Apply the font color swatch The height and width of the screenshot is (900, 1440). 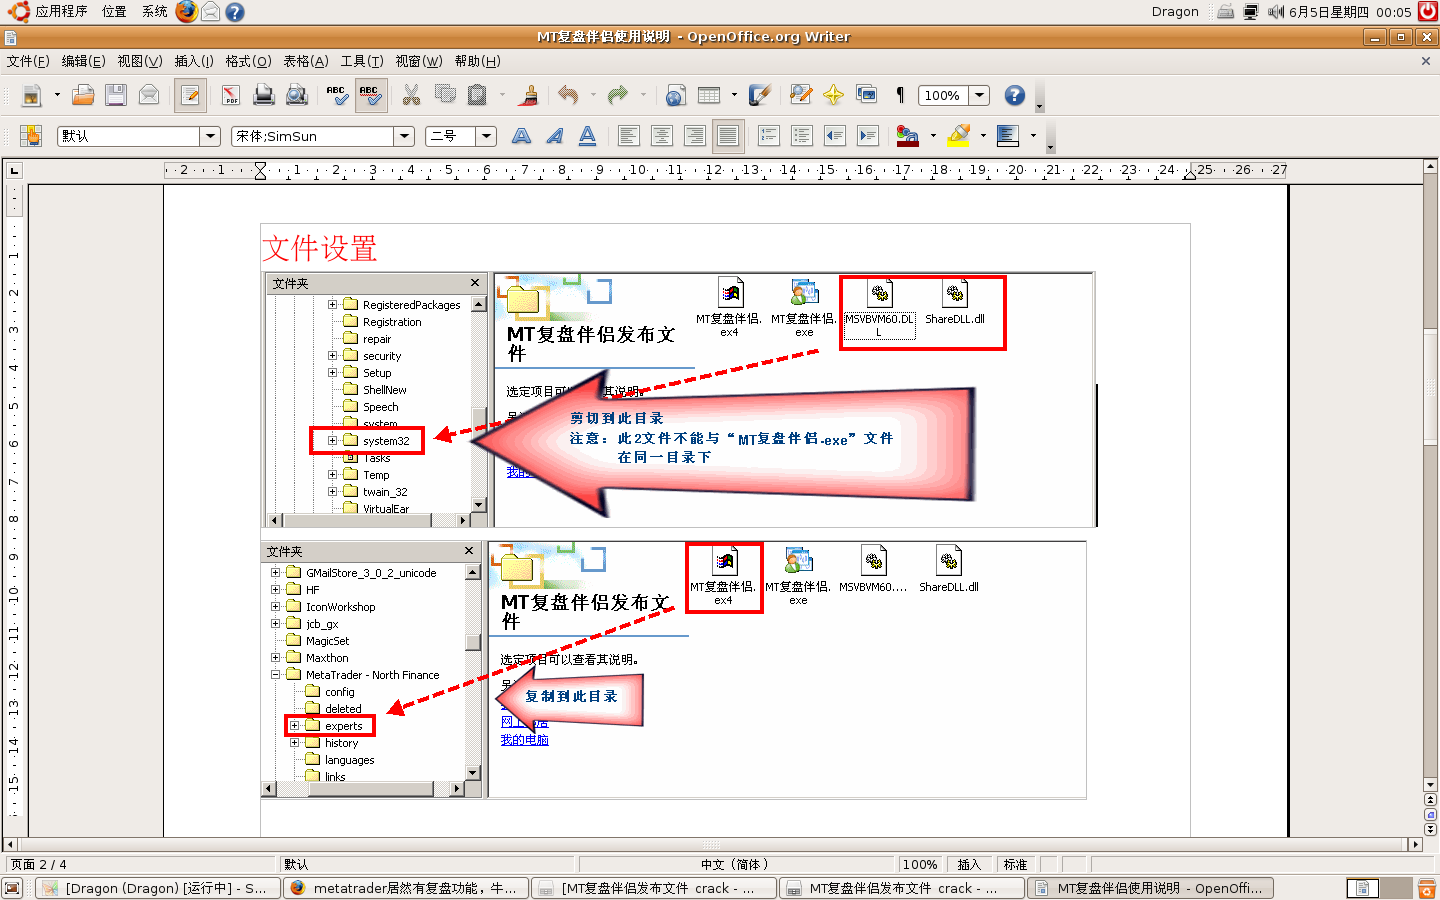click(x=907, y=136)
